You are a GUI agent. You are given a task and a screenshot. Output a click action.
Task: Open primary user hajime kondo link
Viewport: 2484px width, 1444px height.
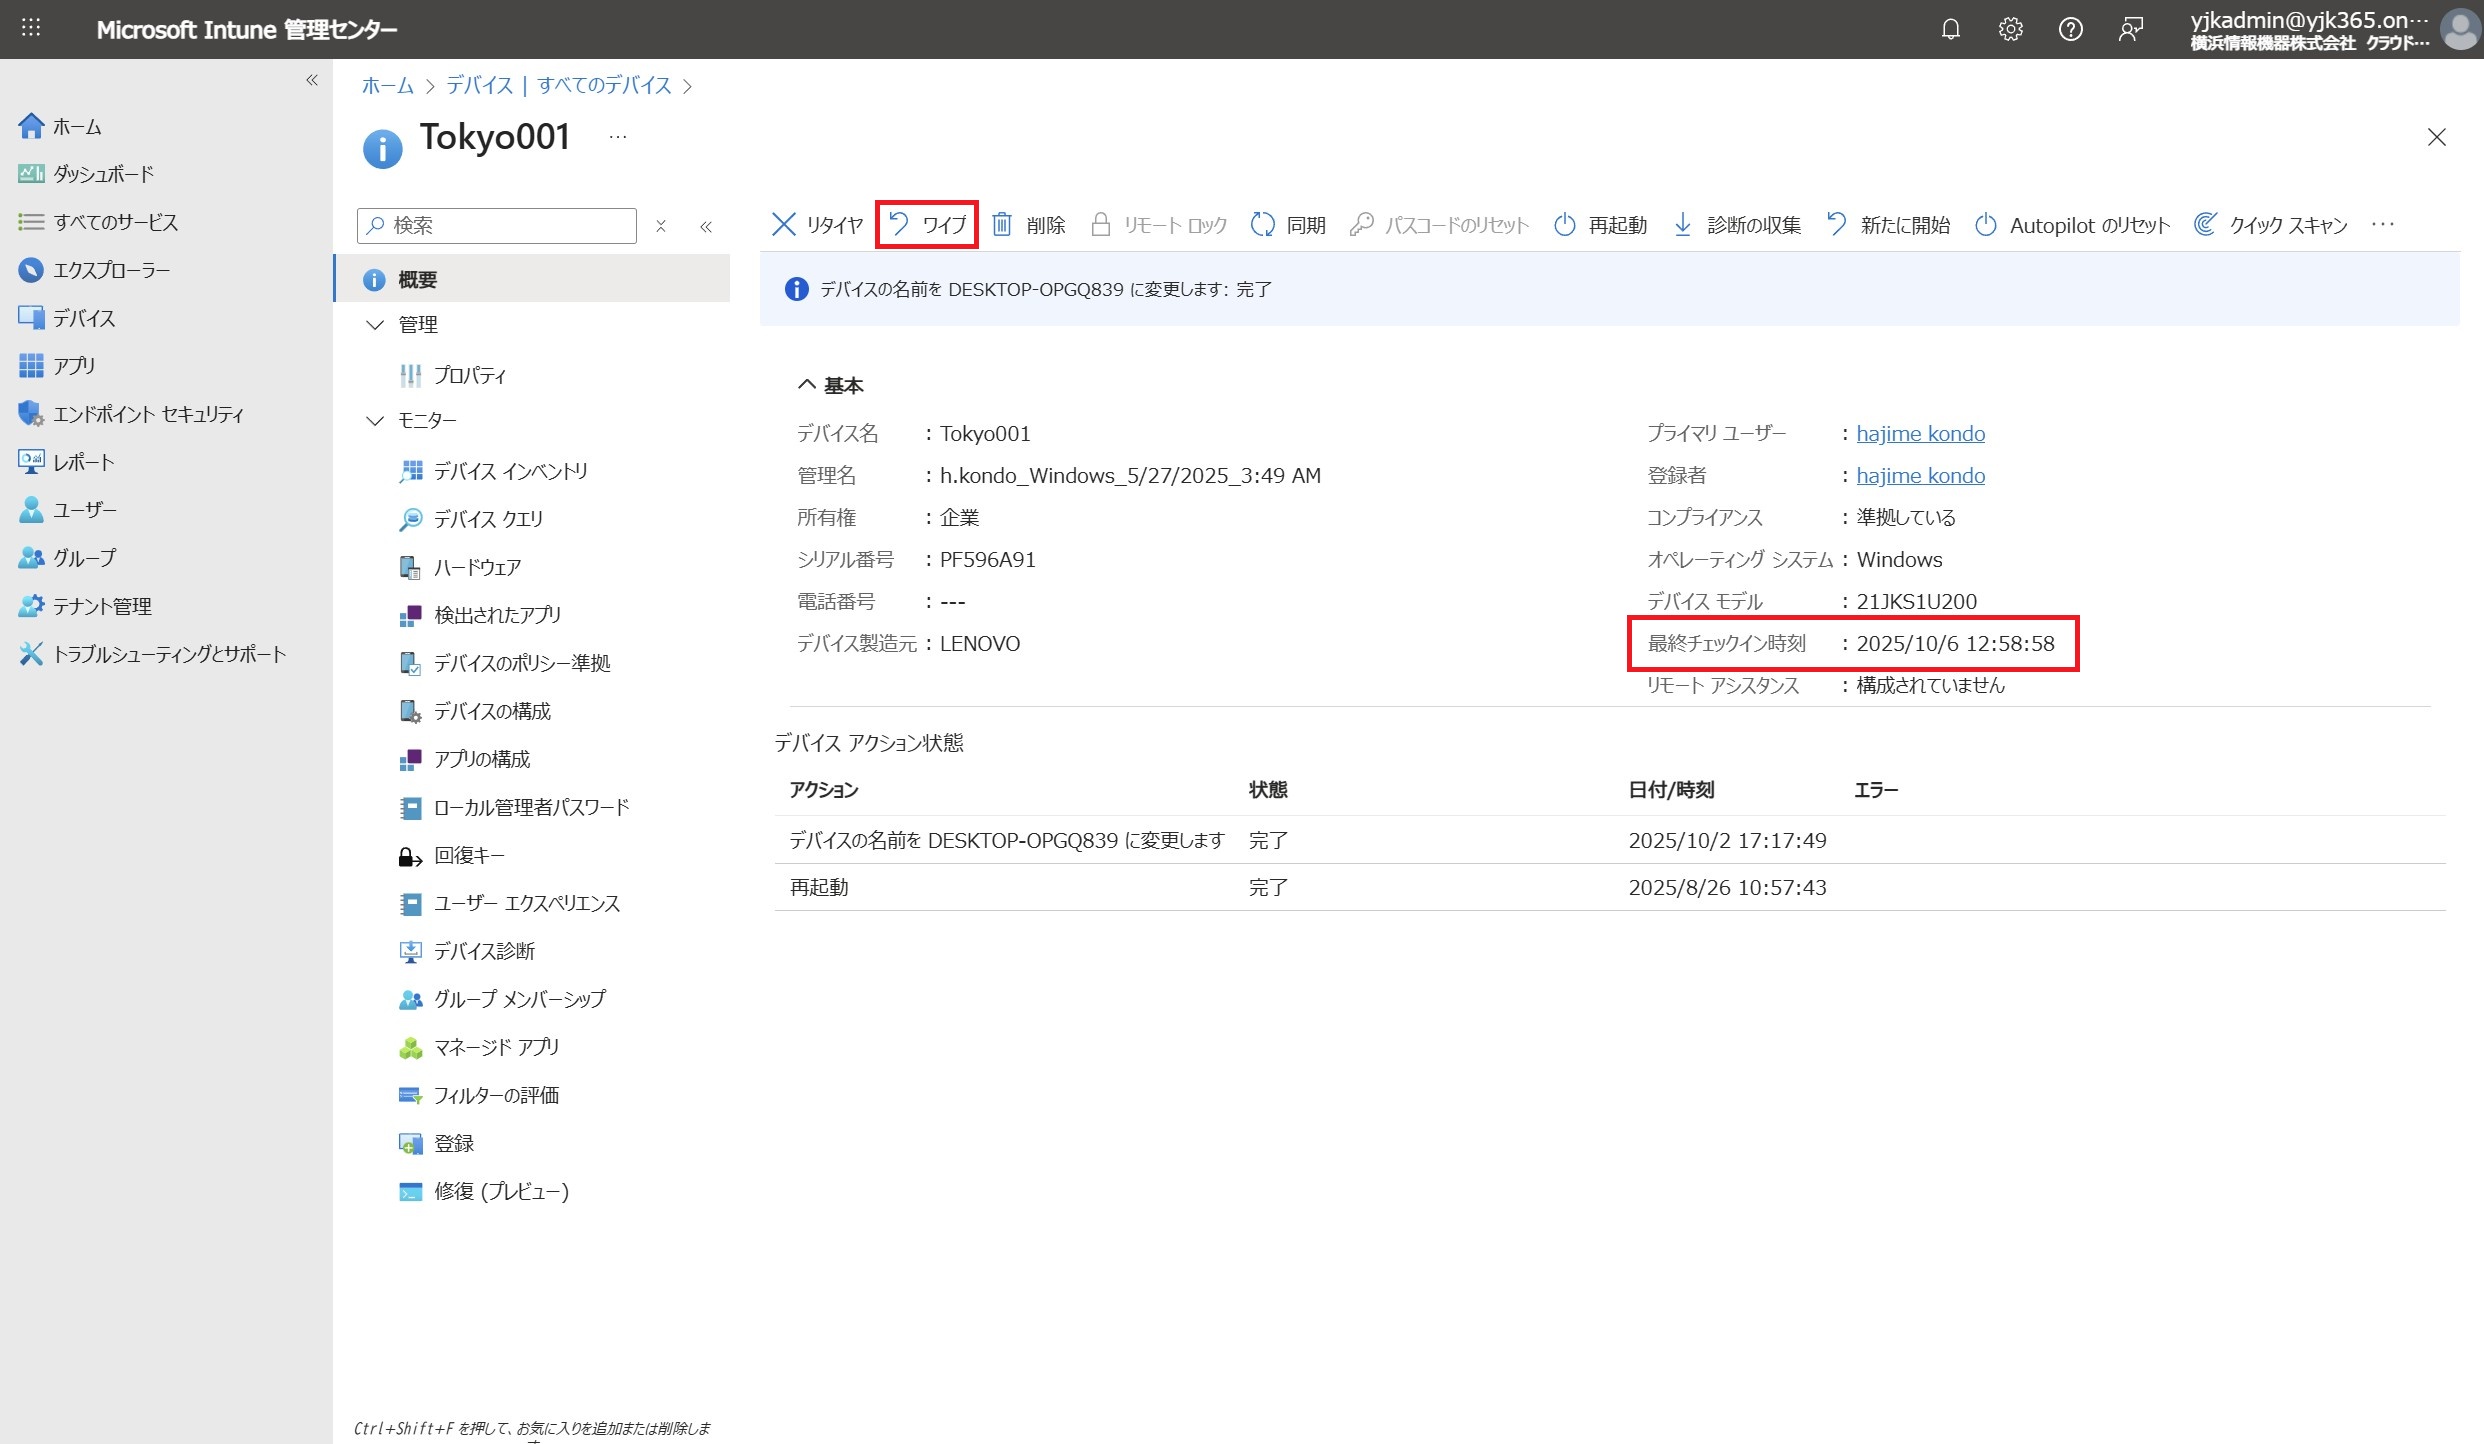coord(1920,433)
